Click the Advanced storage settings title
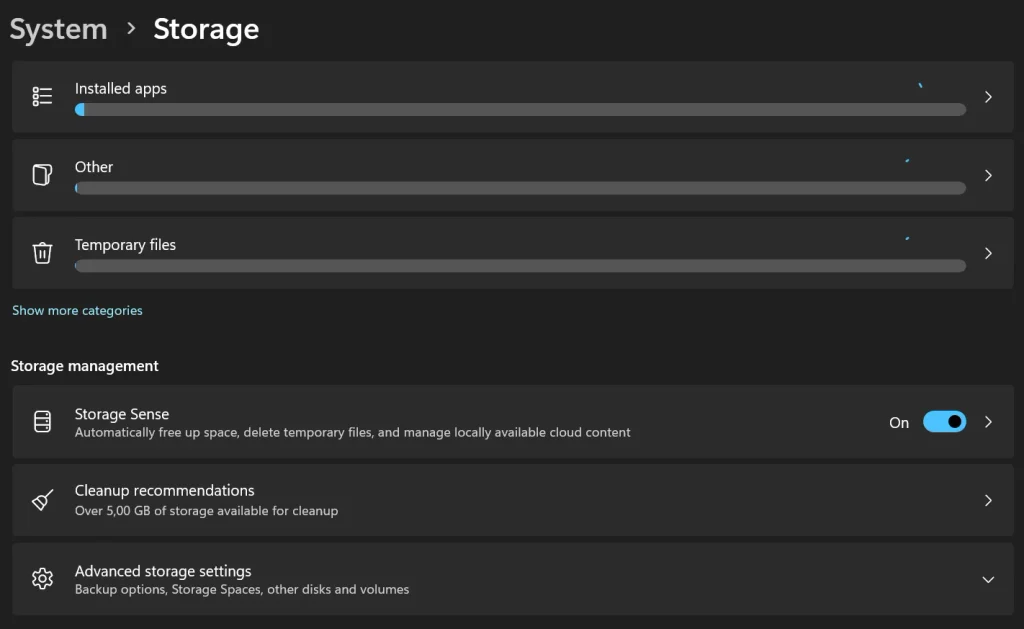Image resolution: width=1024 pixels, height=629 pixels. point(163,571)
